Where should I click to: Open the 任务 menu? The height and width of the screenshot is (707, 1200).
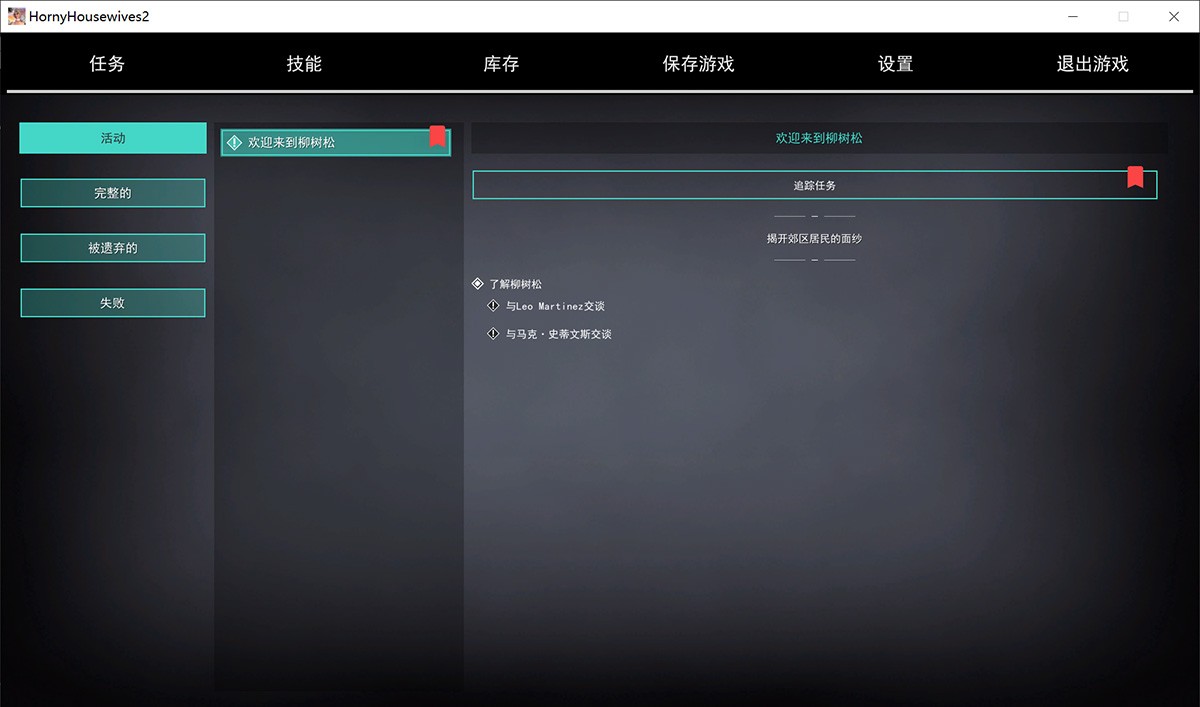[x=107, y=64]
